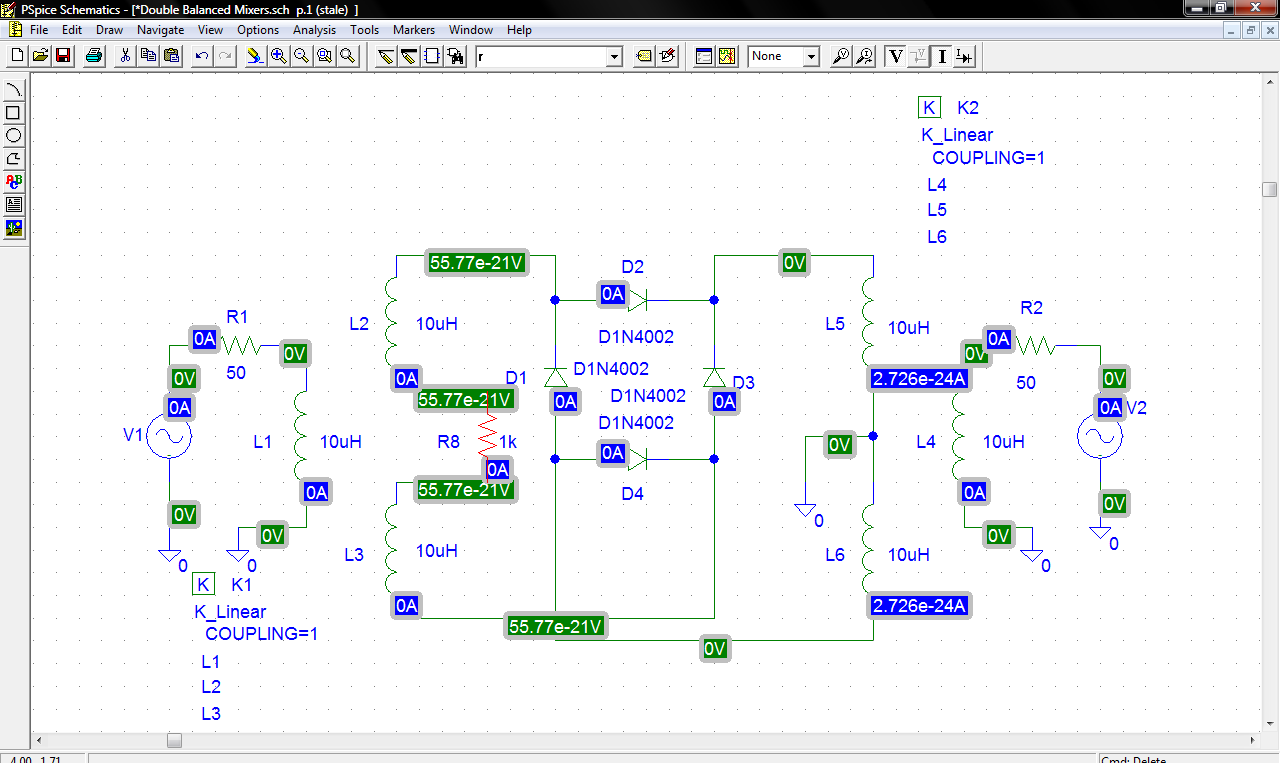Zoom out with the minus magnifier
The image size is (1280, 763).
[301, 56]
